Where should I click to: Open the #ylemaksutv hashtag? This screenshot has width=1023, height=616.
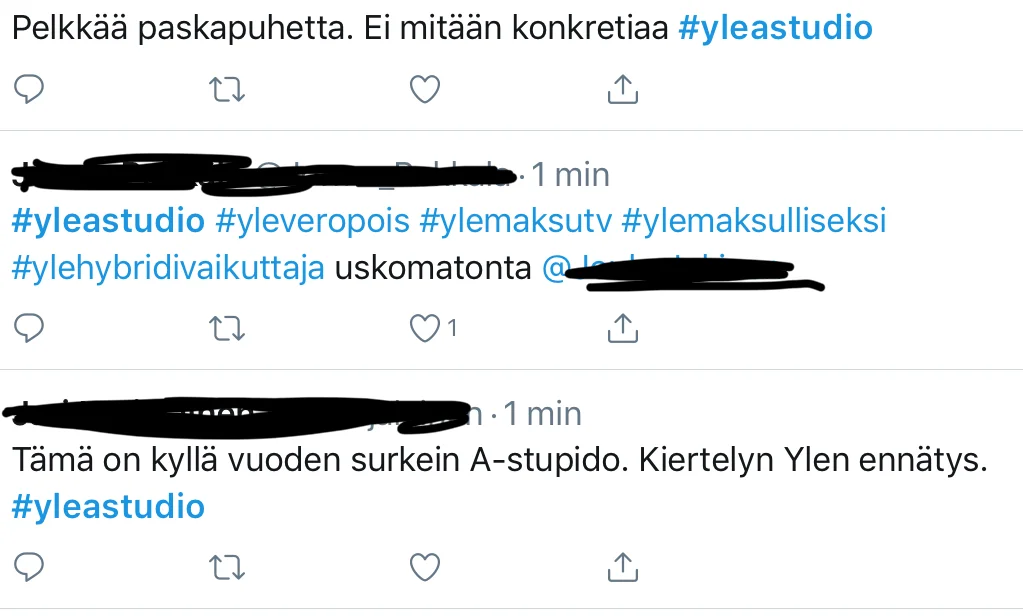coord(515,221)
